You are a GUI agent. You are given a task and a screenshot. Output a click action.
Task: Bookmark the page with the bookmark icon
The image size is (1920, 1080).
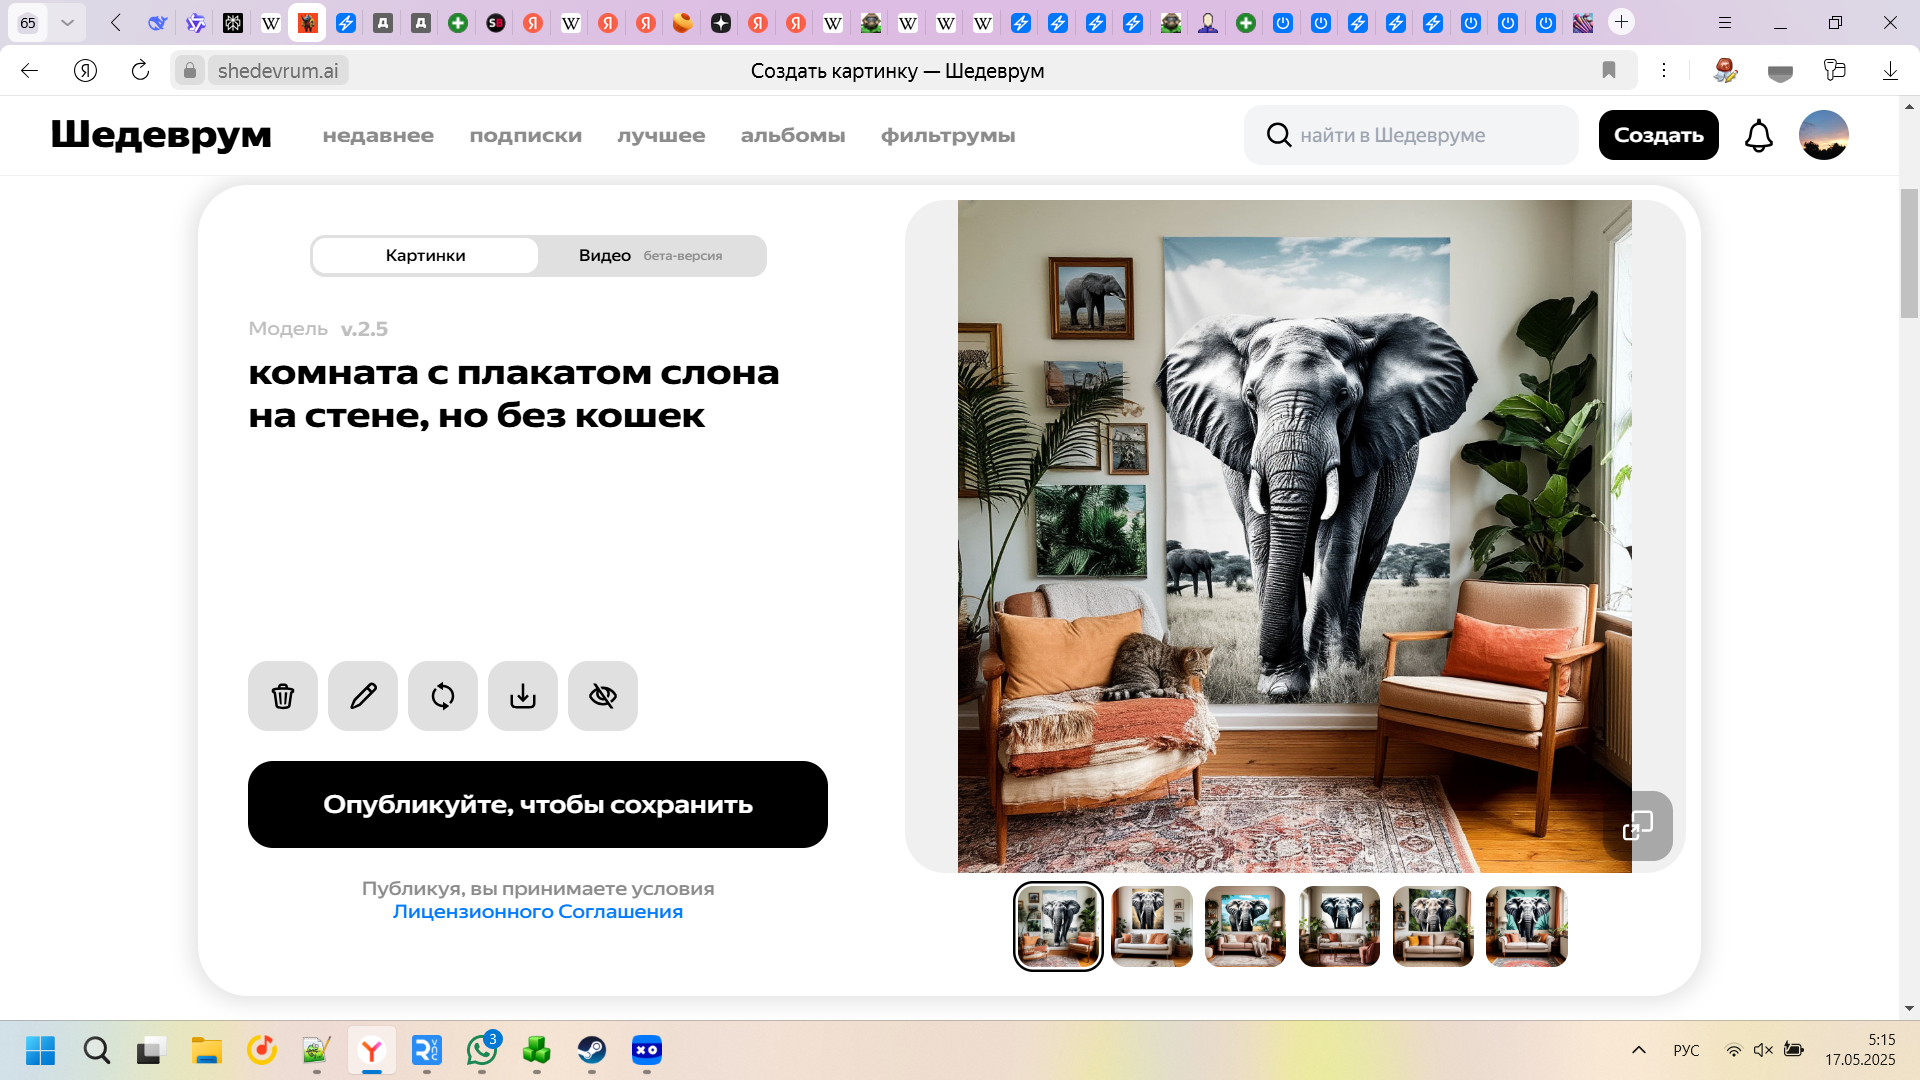pos(1609,70)
